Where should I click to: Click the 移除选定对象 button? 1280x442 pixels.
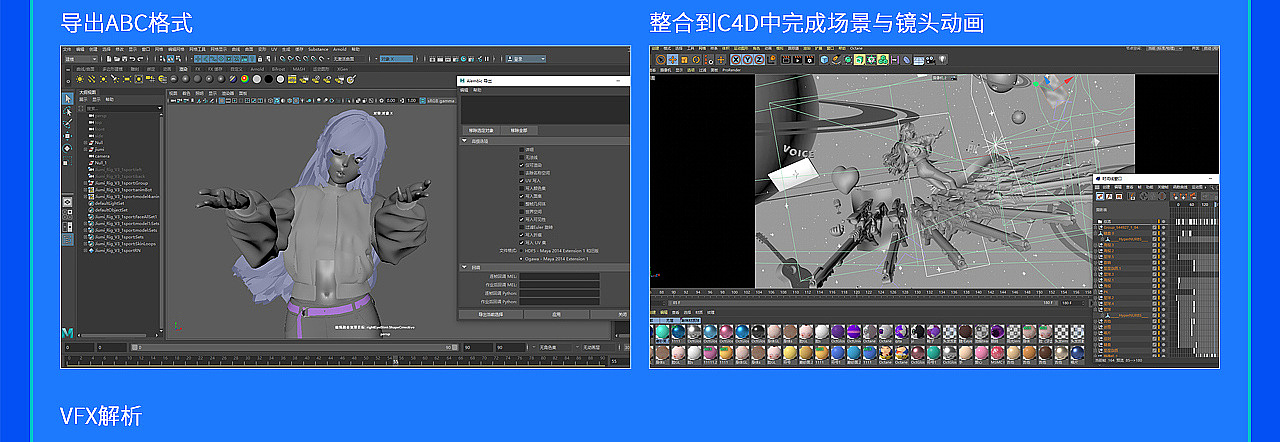481,130
